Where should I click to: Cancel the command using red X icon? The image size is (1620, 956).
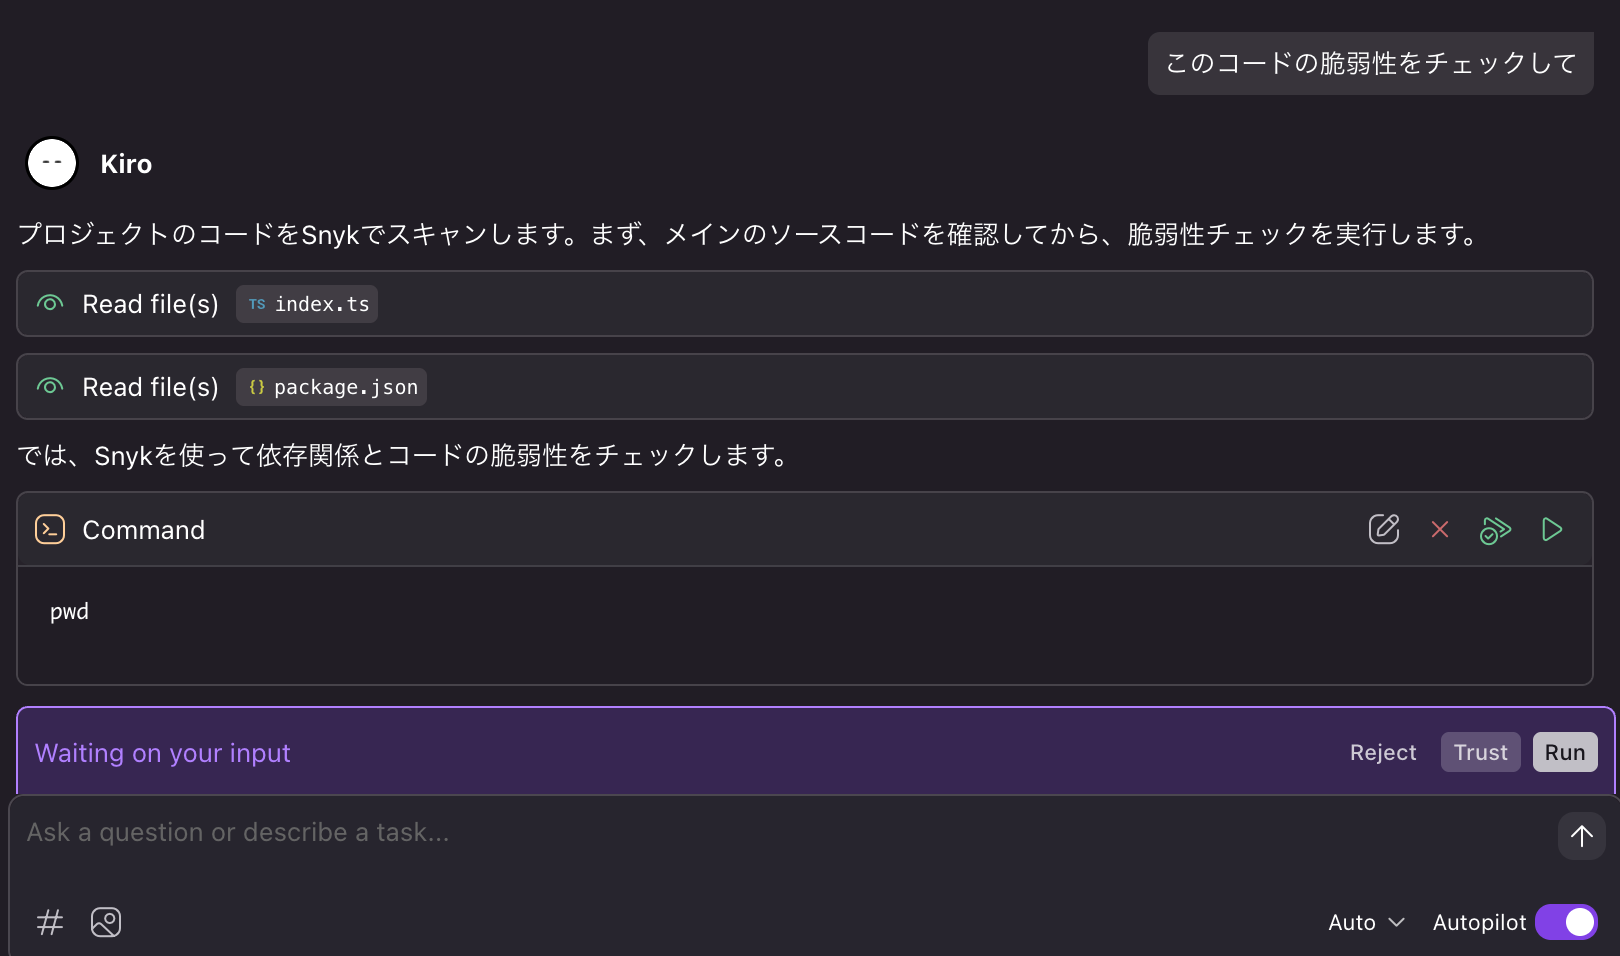[x=1439, y=530]
